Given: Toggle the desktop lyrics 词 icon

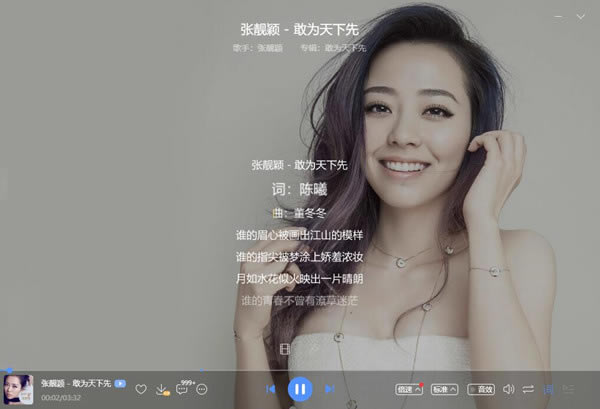Looking at the screenshot, I should (x=548, y=389).
